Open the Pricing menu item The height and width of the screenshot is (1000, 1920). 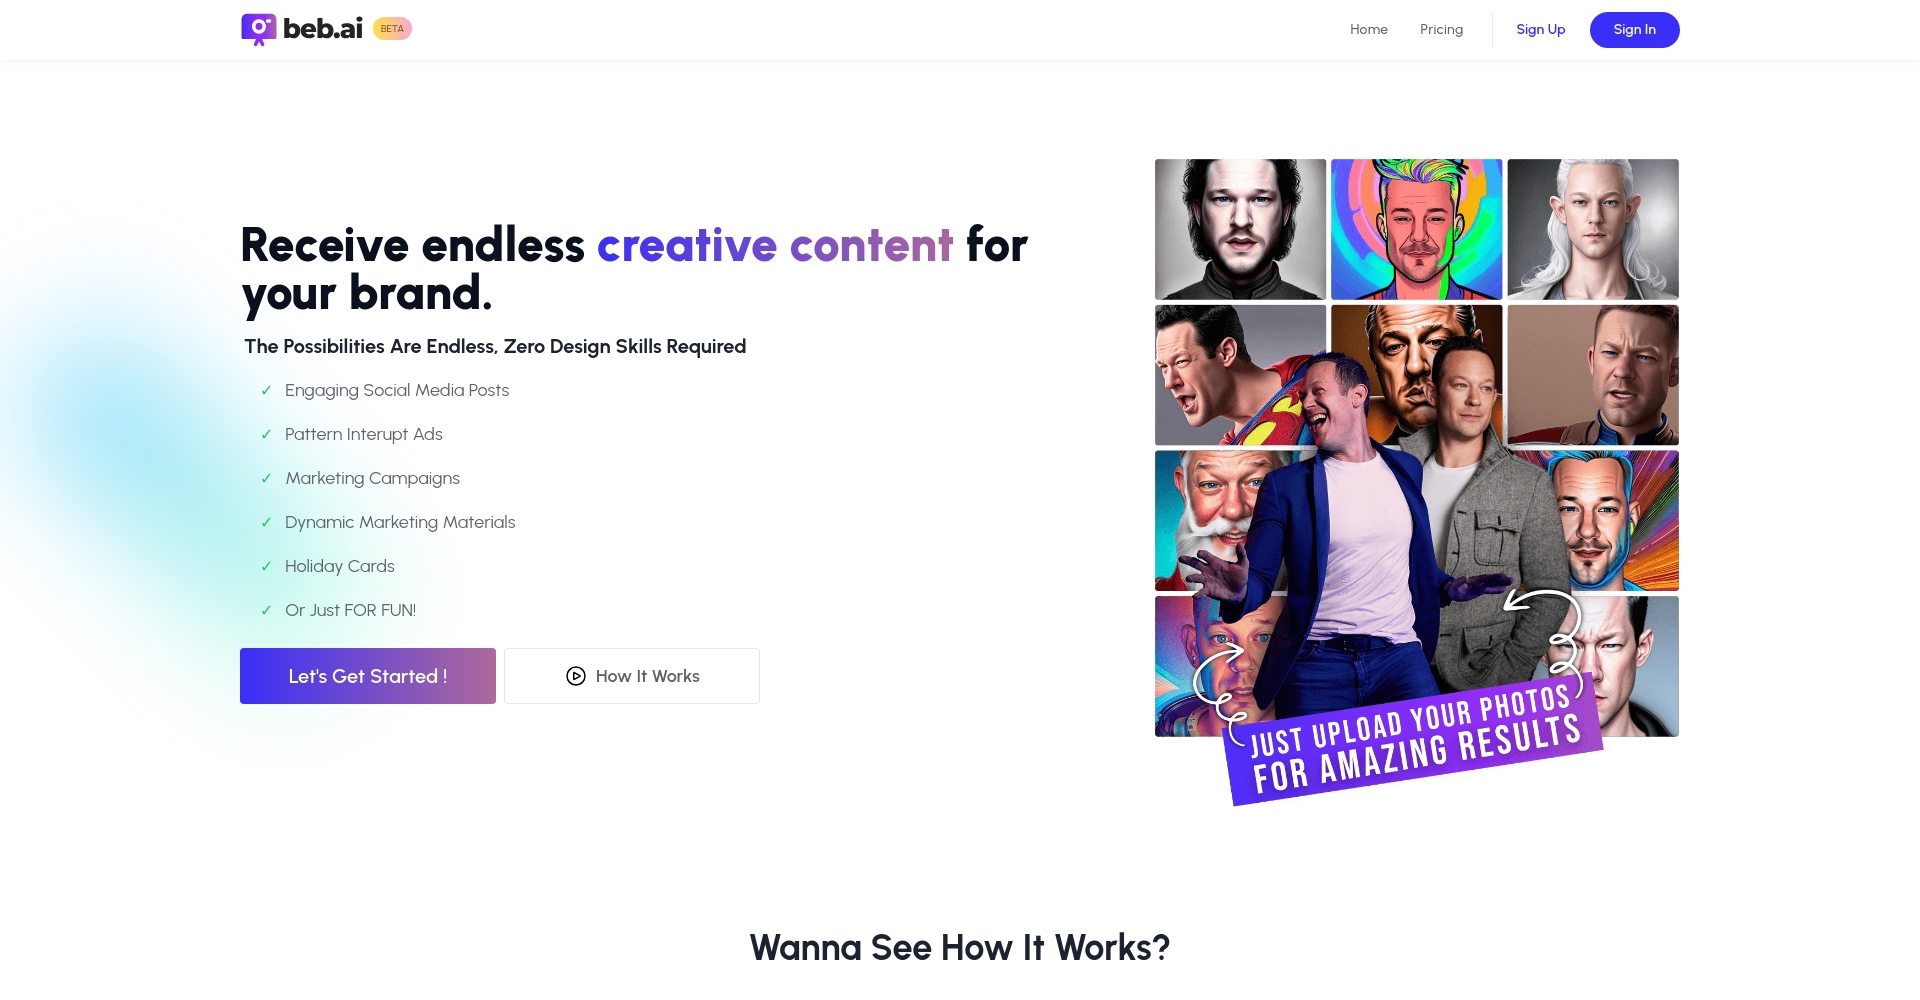click(x=1441, y=29)
